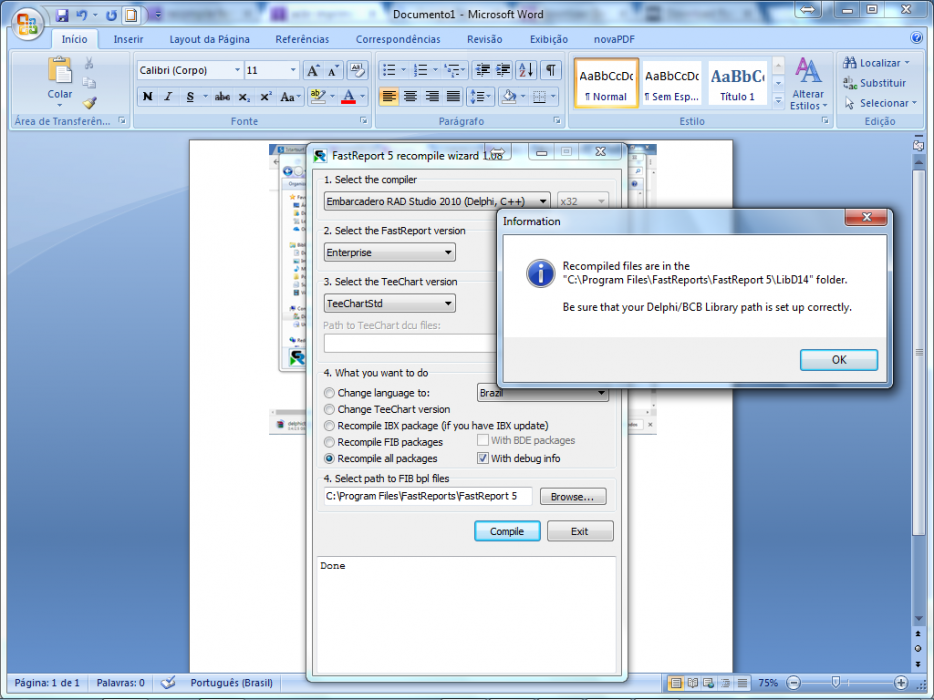This screenshot has height=700, width=934.
Task: Open the compiler selection dropdown
Action: click(x=437, y=201)
